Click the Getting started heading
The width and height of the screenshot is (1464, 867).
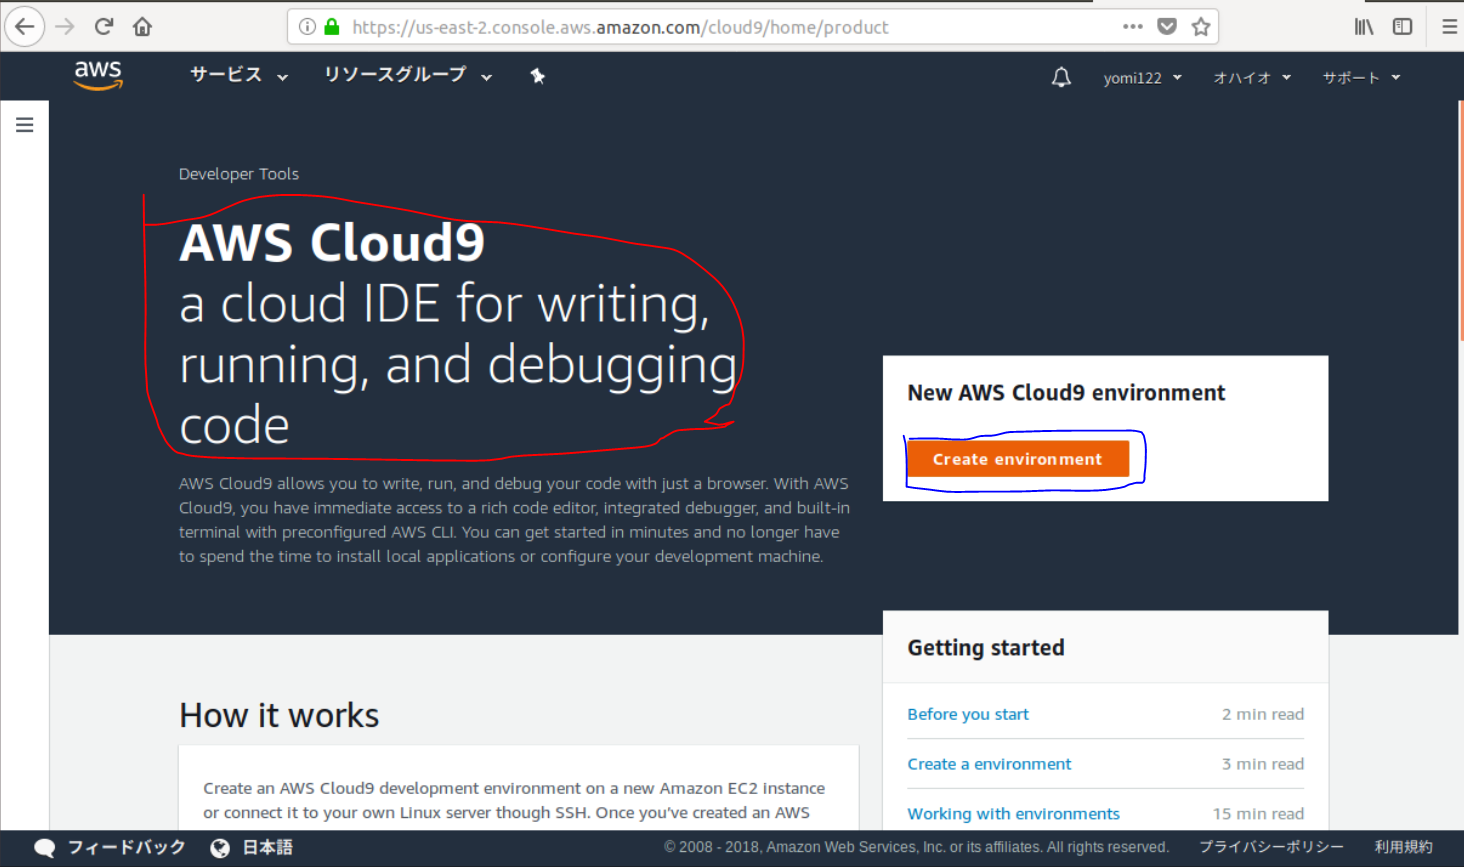[x=986, y=648]
